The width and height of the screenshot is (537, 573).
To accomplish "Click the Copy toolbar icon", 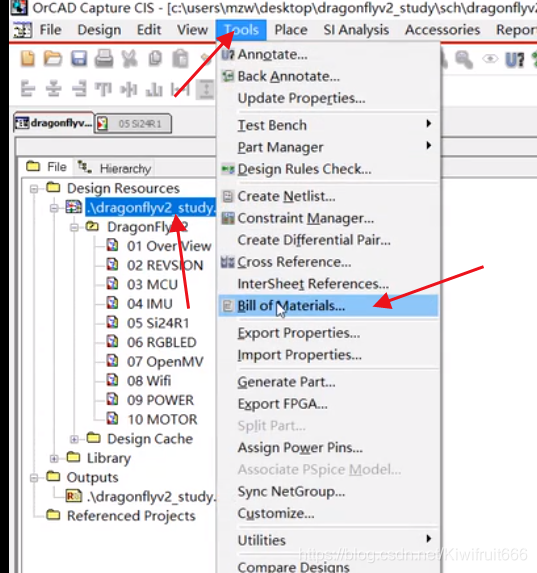I will pos(155,58).
